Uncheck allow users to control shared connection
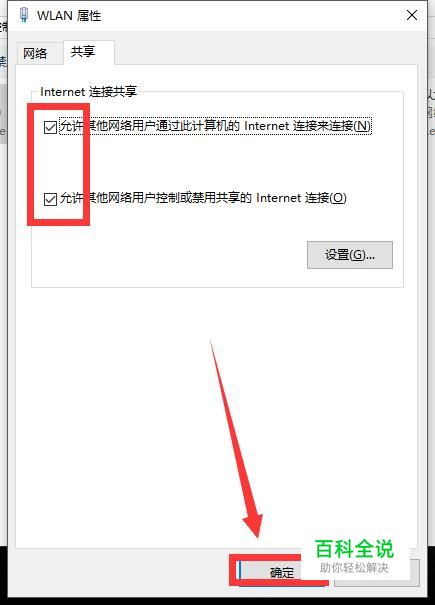 tap(50, 199)
